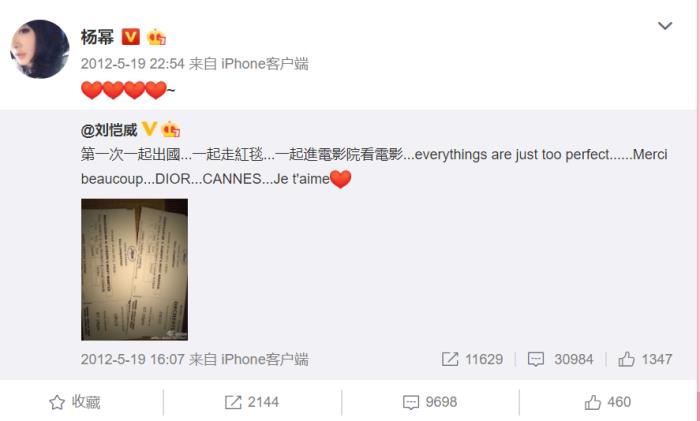
Task: Open comments showing 9698
Action: click(x=430, y=402)
